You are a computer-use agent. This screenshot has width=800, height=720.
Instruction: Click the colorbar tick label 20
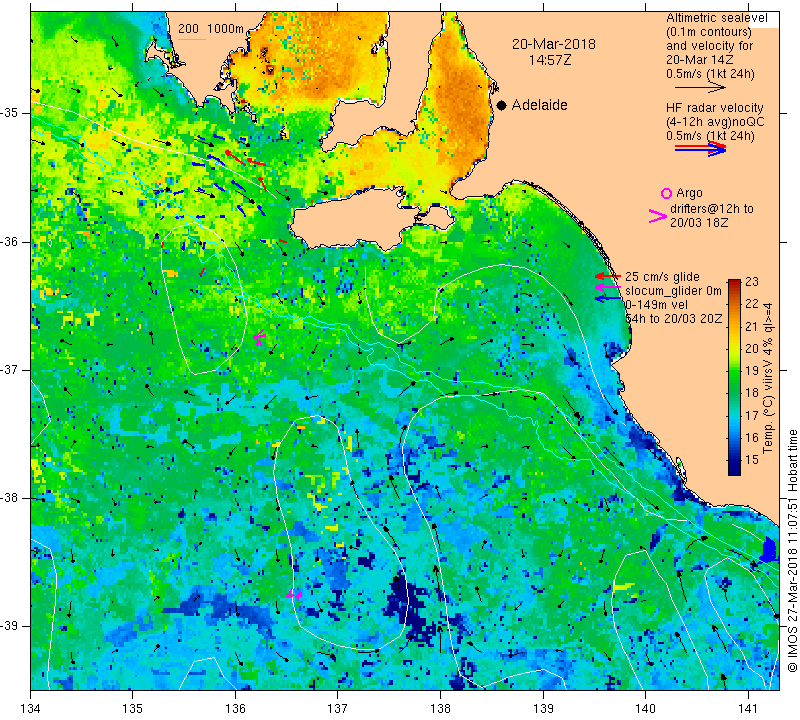[752, 349]
